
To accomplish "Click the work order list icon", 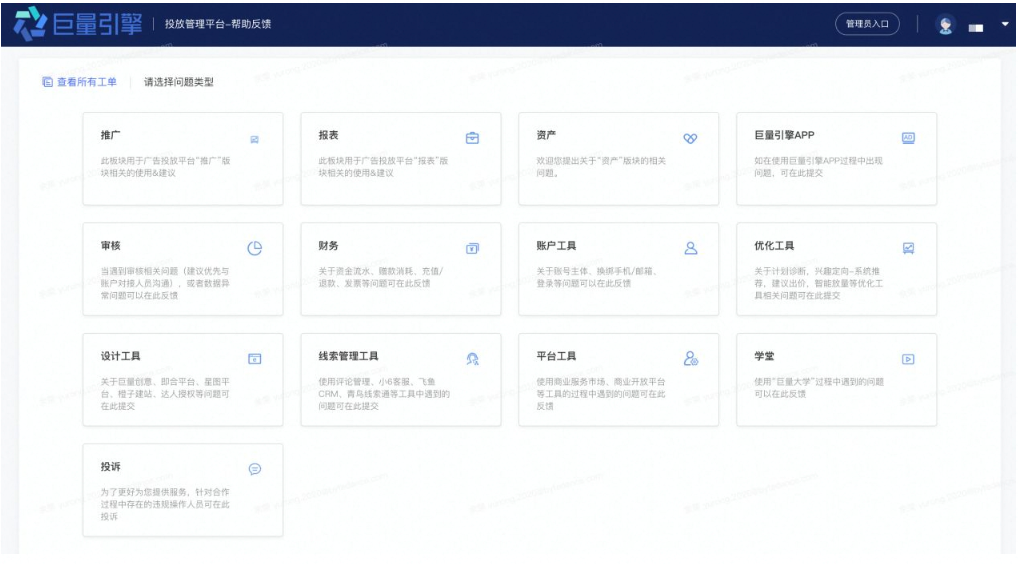I will tap(47, 82).
